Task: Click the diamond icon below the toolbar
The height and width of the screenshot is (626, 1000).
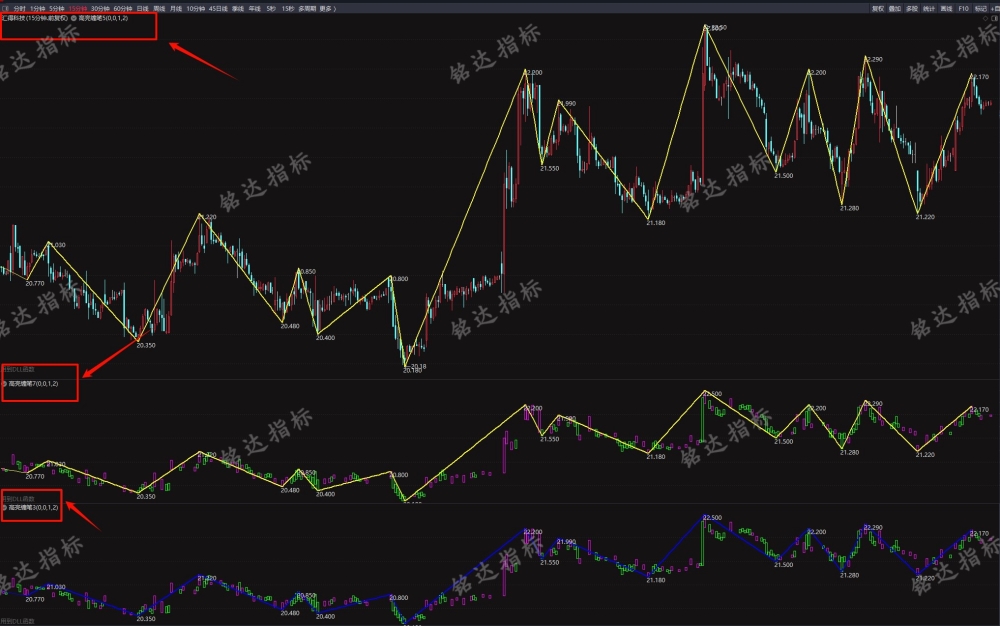Action: click(x=985, y=18)
